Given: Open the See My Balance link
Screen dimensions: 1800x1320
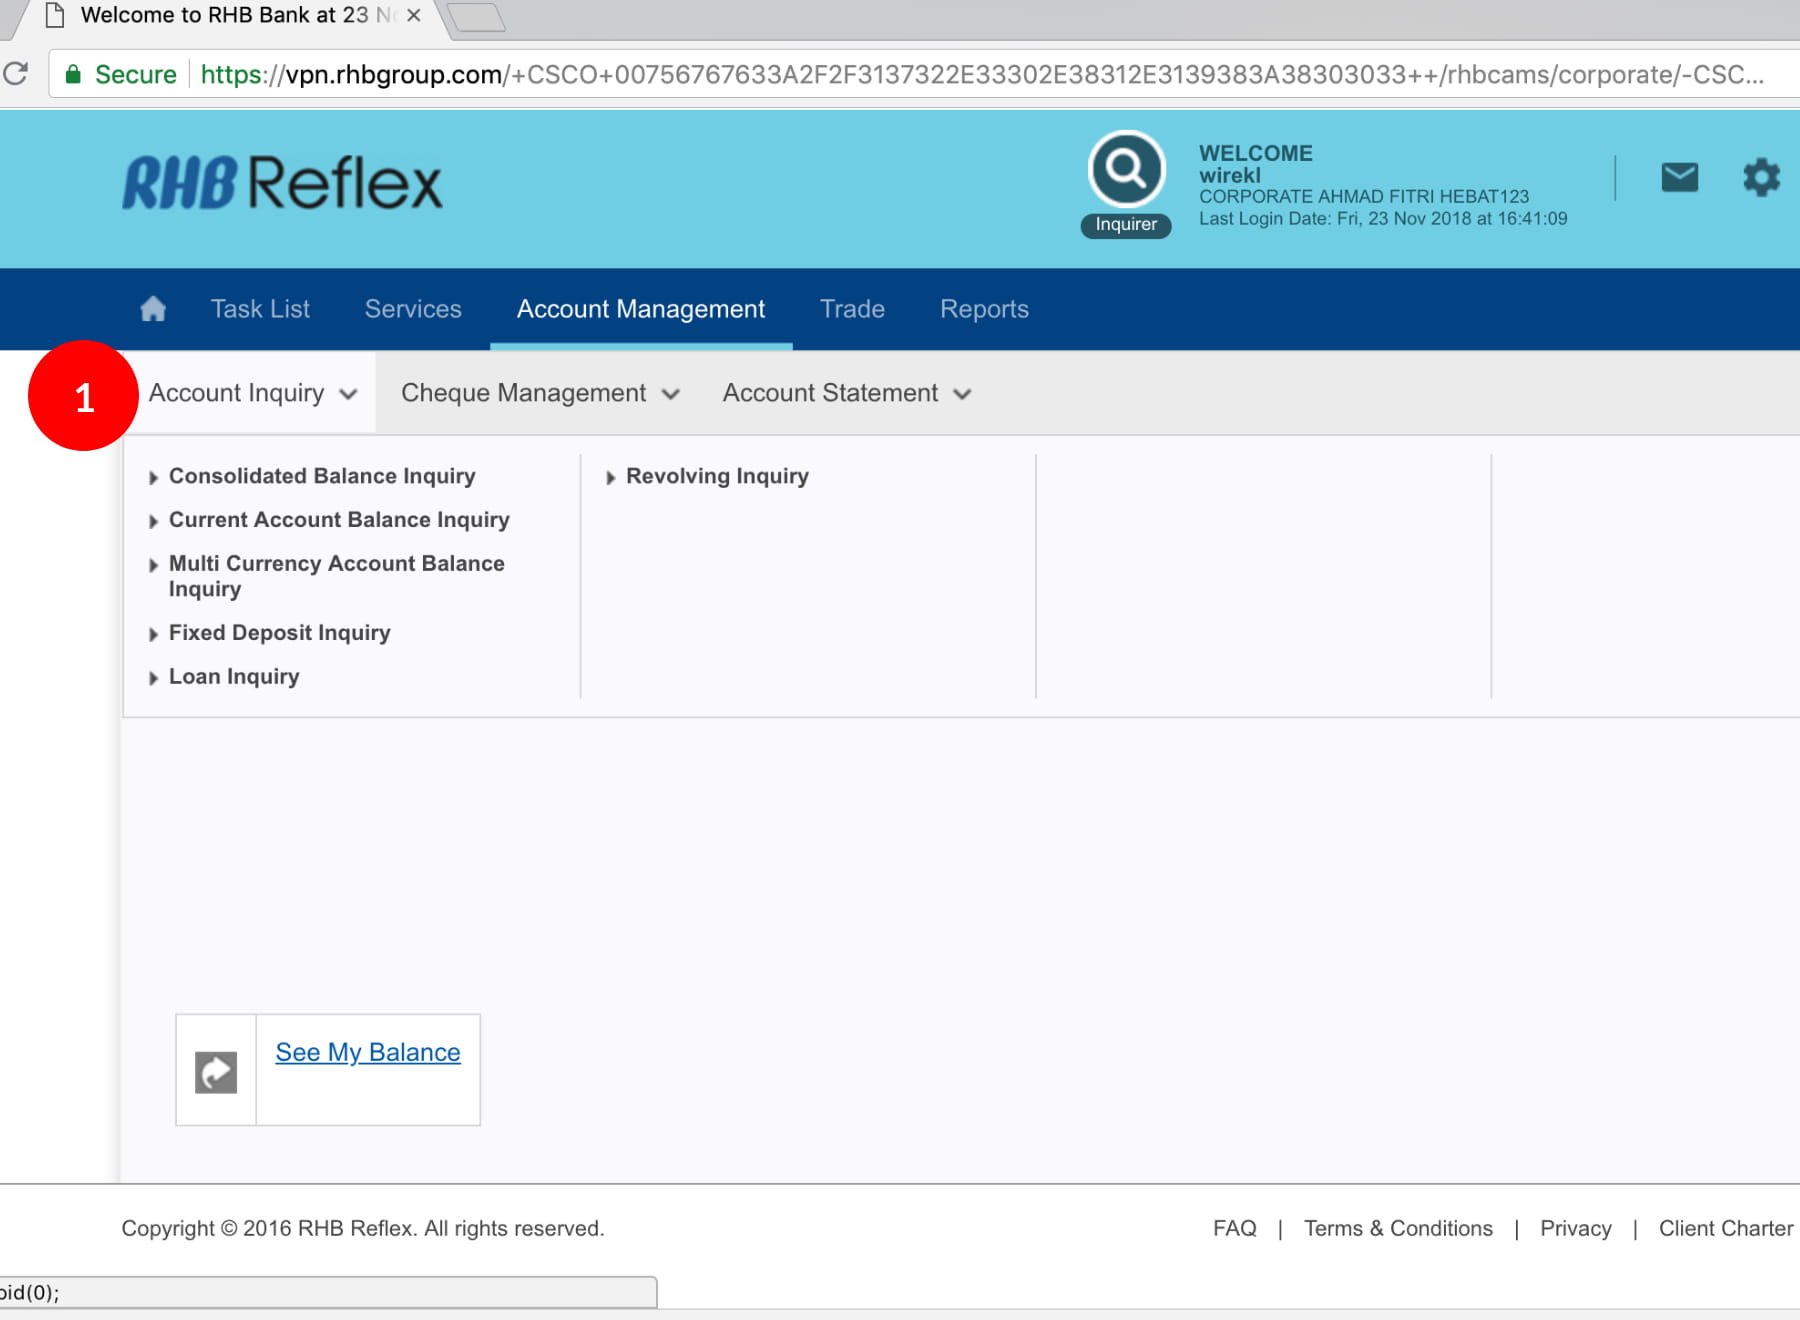Looking at the screenshot, I should coord(368,1052).
